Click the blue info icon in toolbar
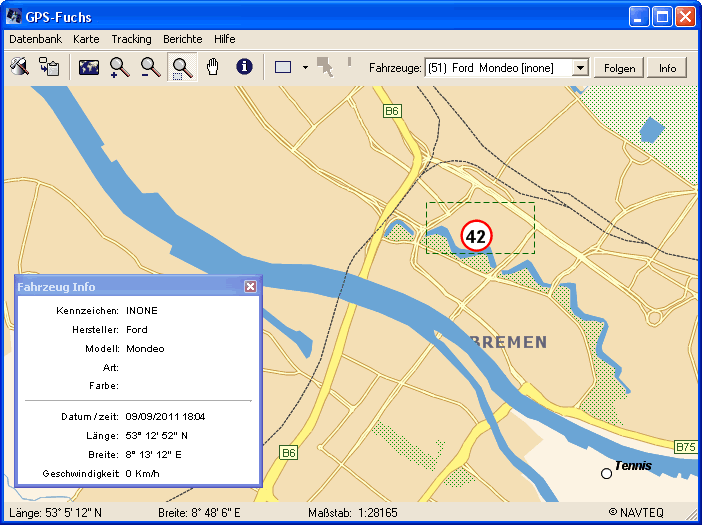The width and height of the screenshot is (702, 525). point(243,68)
